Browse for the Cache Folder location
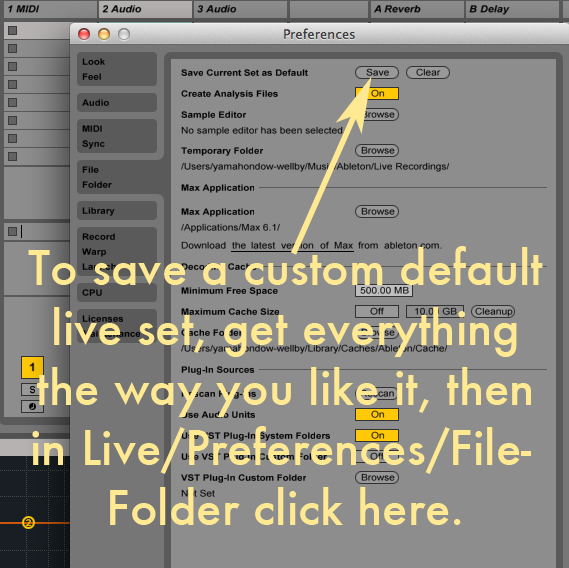569x568 pixels. 377,332
